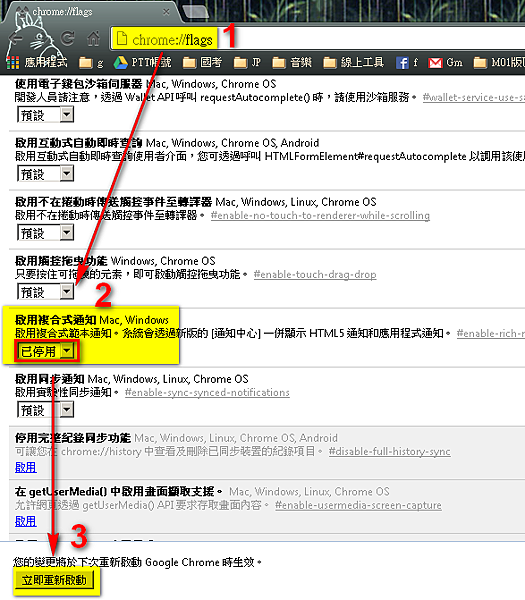Click #enable-touch-drag-drop link

[315, 274]
